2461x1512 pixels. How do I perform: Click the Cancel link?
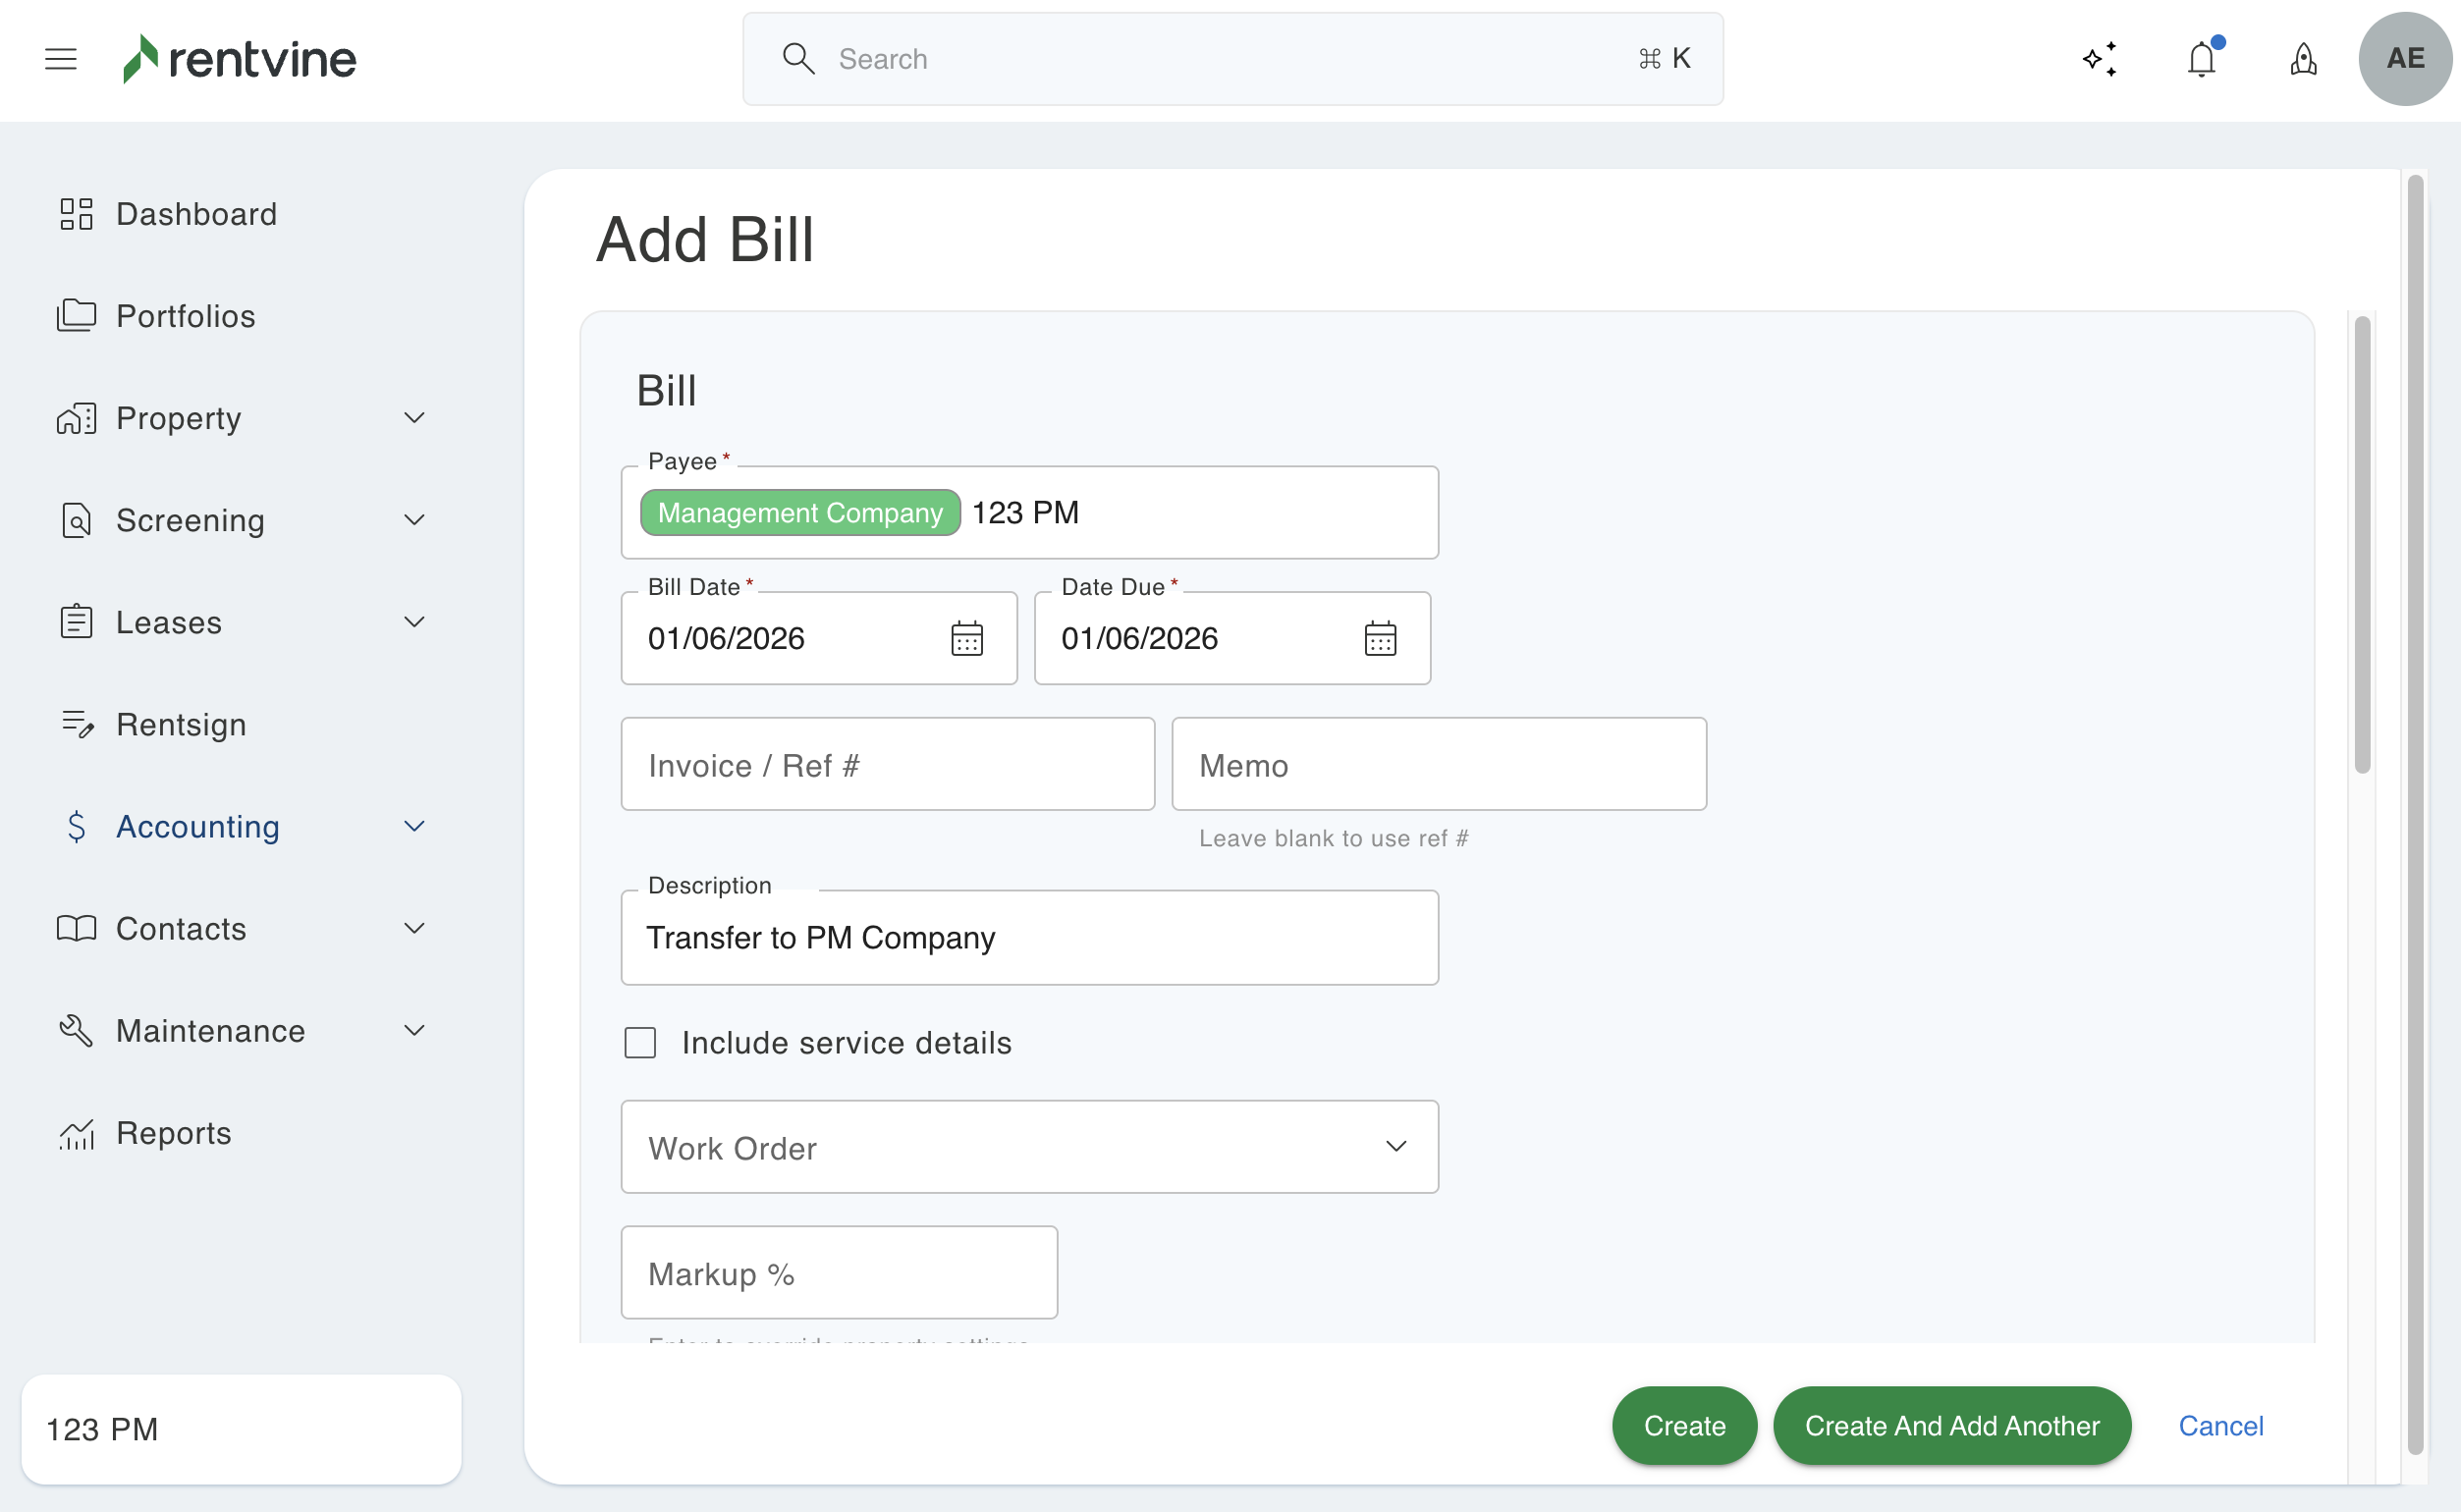point(2220,1425)
